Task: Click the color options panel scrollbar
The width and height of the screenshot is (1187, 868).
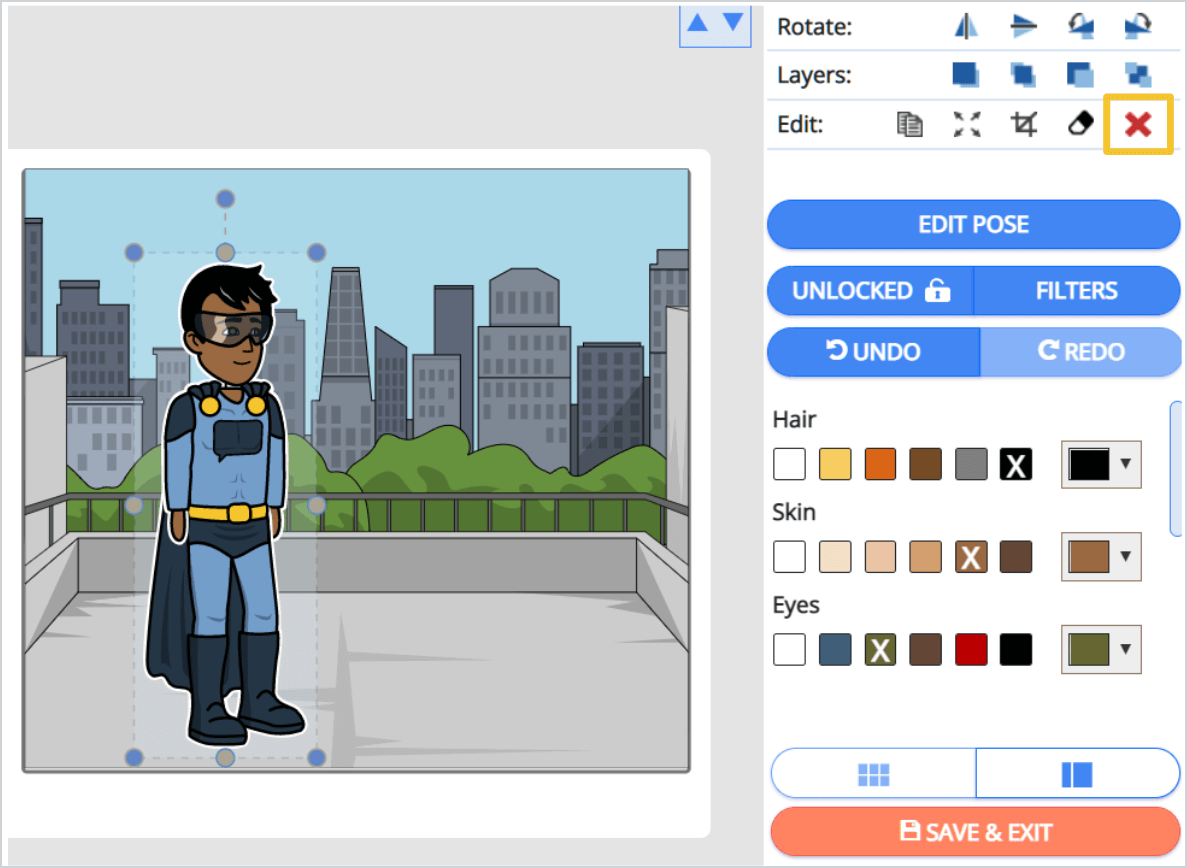Action: click(x=1176, y=469)
